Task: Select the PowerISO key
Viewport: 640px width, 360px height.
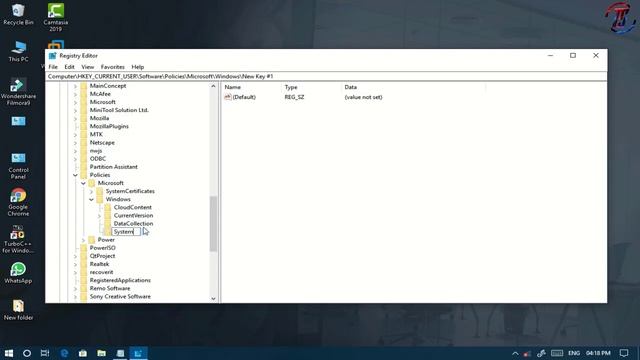Action: (102, 248)
